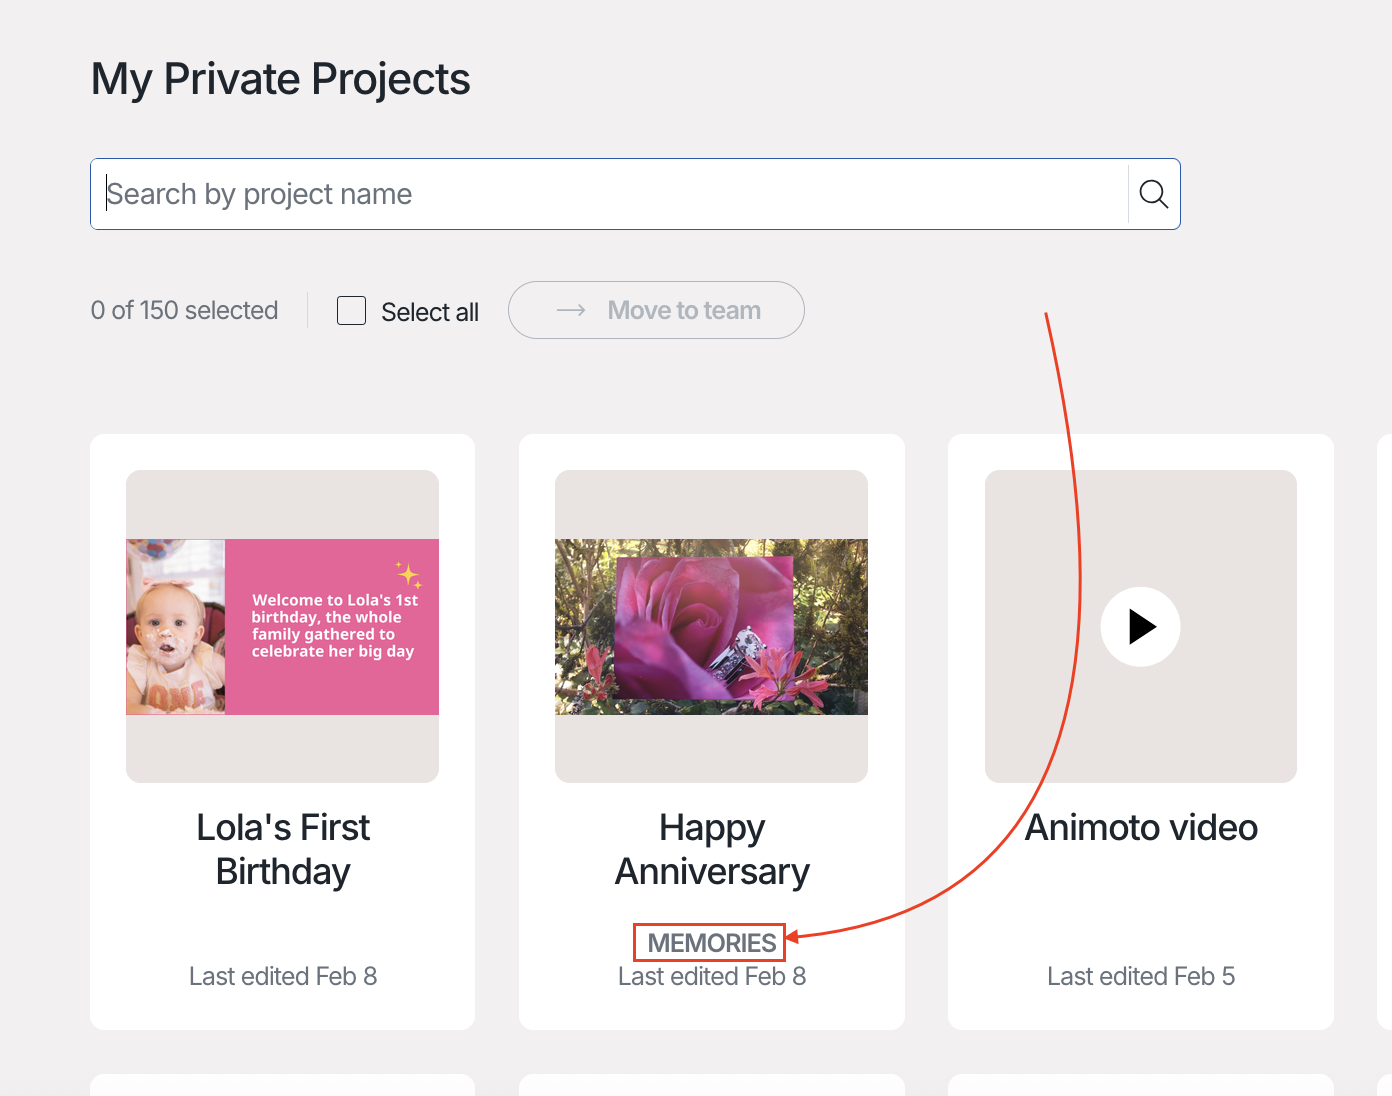The image size is (1392, 1096).
Task: Click "Last edited Feb 5" under Animoto video
Action: coord(1141,976)
